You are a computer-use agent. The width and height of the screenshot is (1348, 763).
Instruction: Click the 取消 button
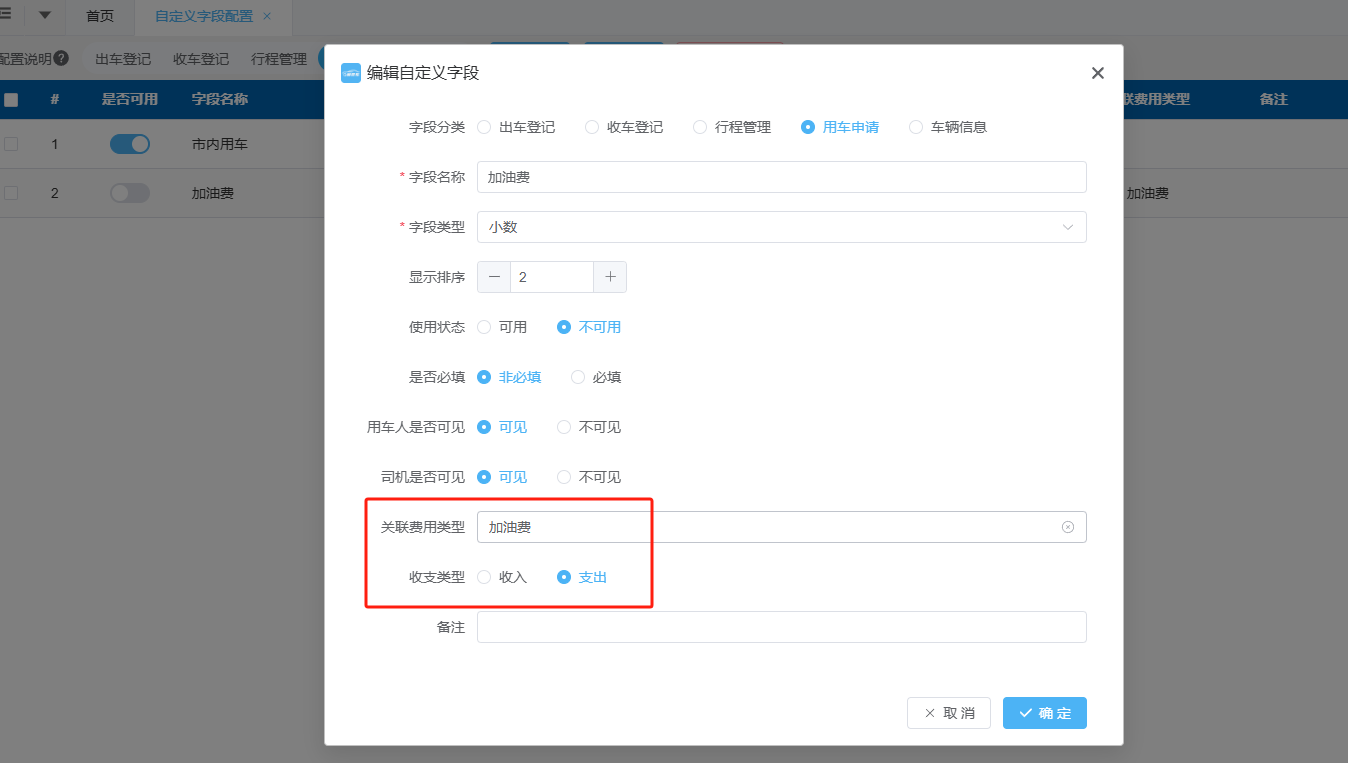pos(948,713)
